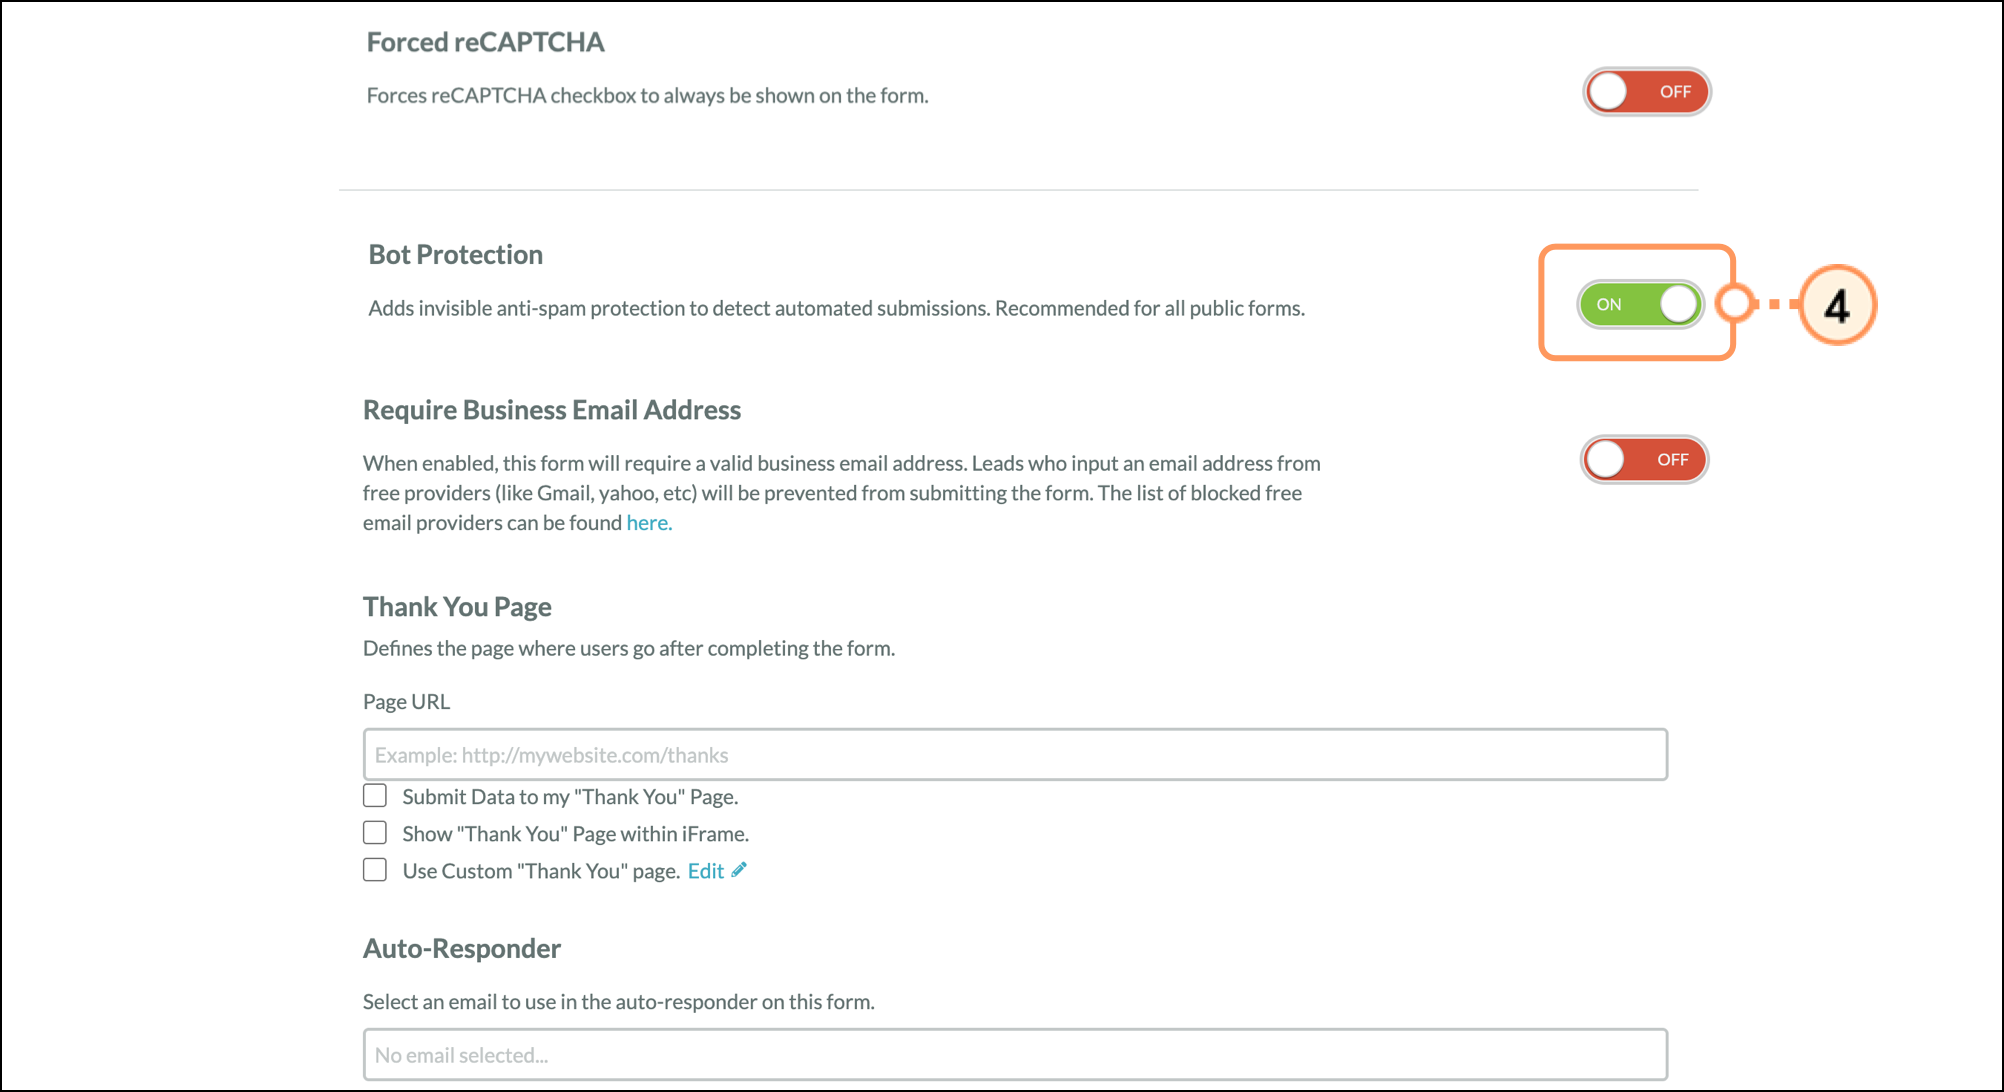Image resolution: width=2004 pixels, height=1092 pixels.
Task: Open the 'here' blocked providers link
Action: 648,523
